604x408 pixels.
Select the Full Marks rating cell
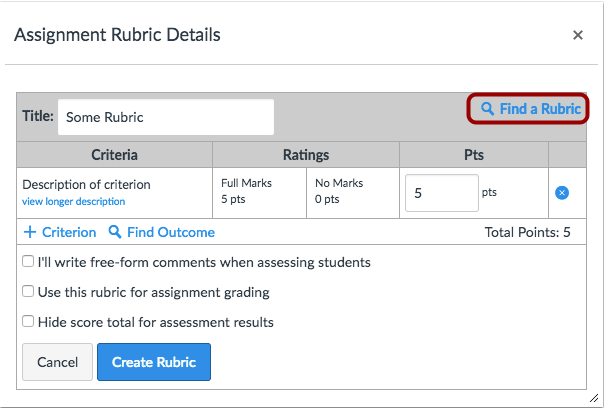coord(258,191)
